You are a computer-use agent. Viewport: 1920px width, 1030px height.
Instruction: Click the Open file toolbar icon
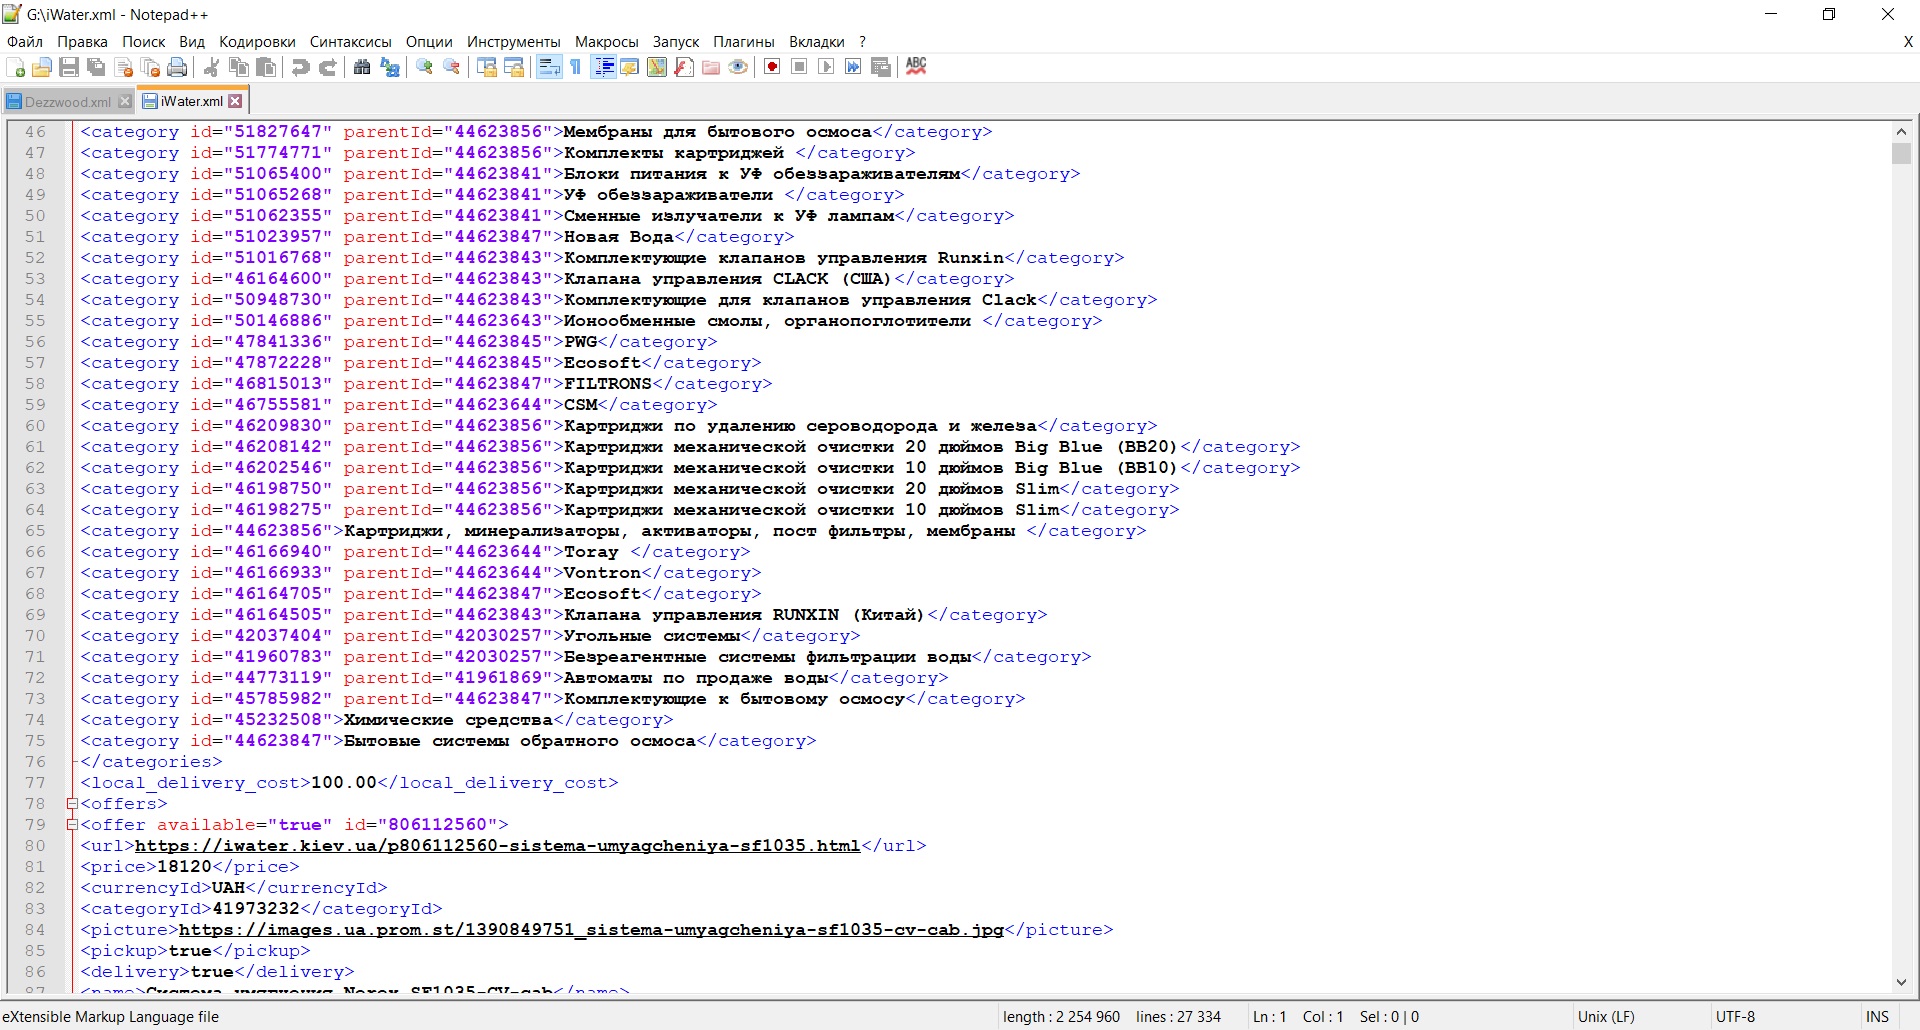tap(42, 67)
